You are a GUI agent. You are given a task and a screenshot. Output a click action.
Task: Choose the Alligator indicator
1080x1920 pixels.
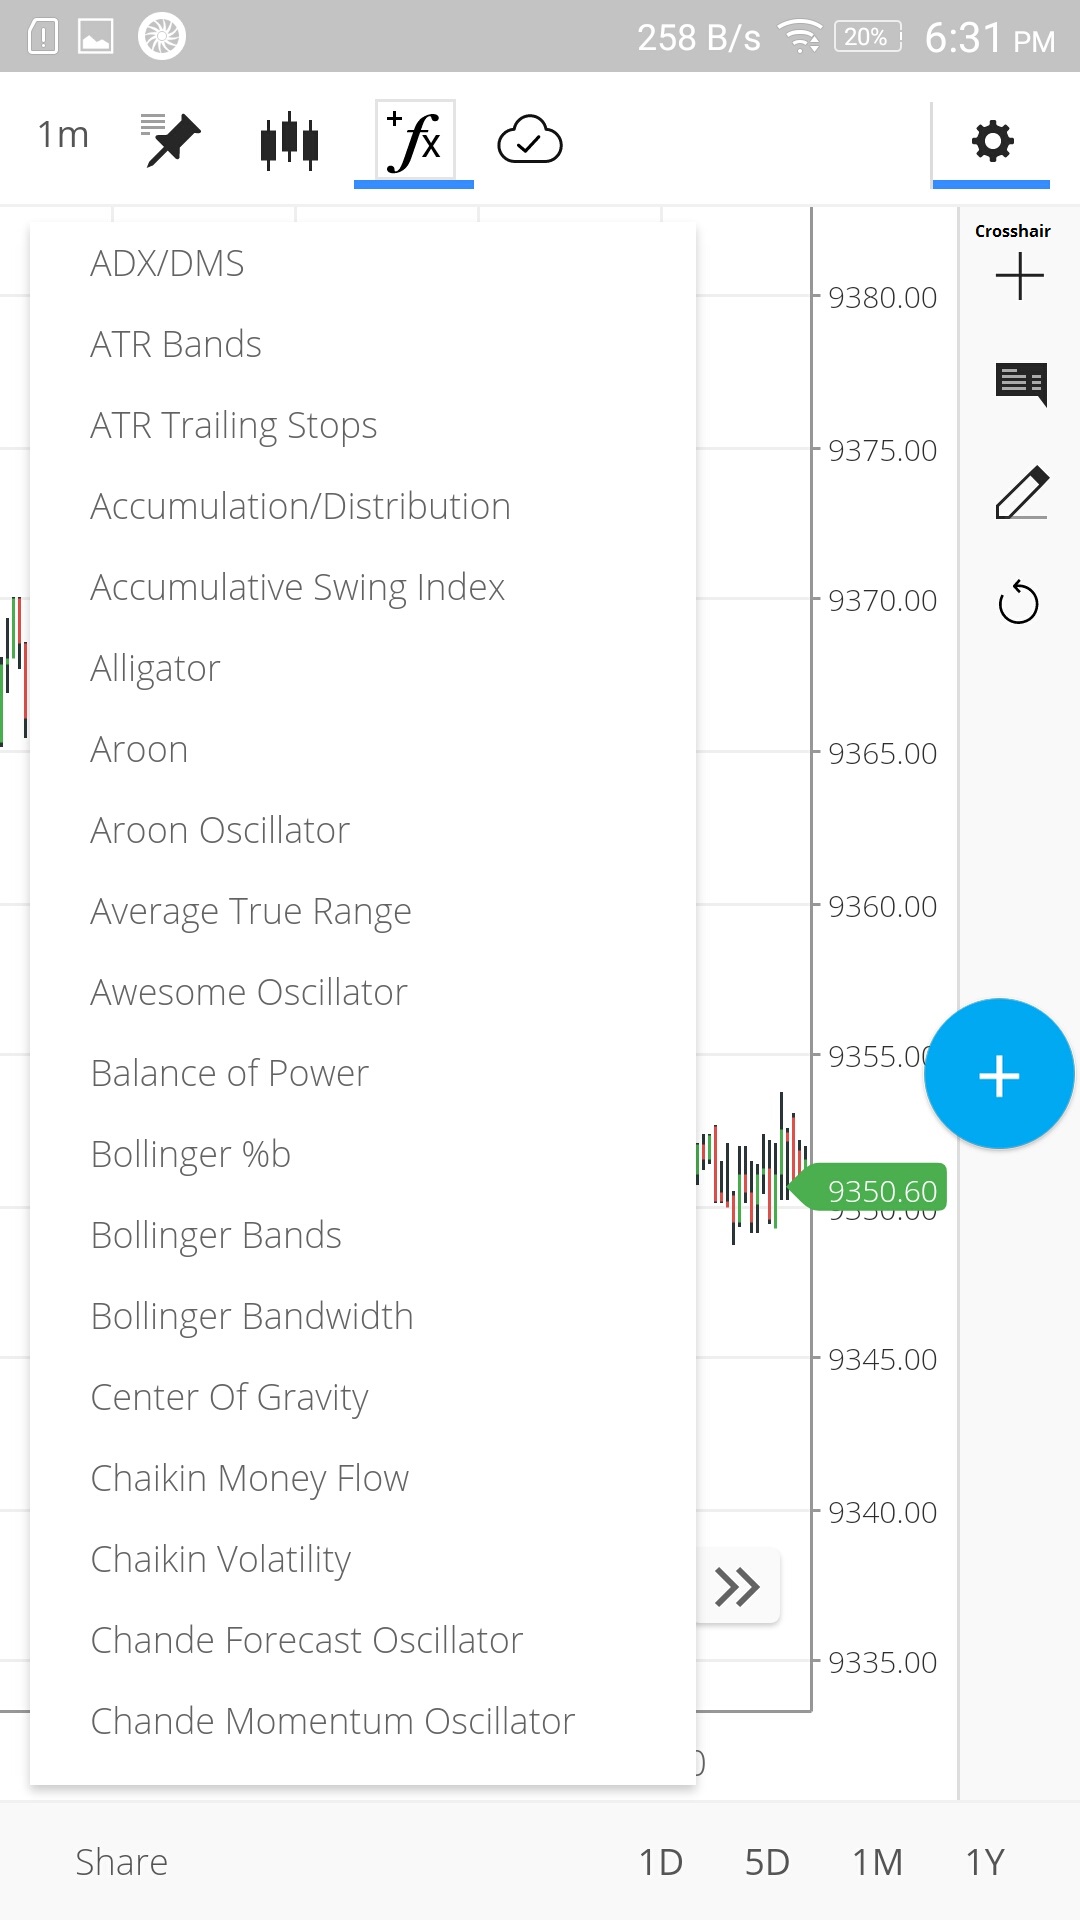(x=155, y=668)
